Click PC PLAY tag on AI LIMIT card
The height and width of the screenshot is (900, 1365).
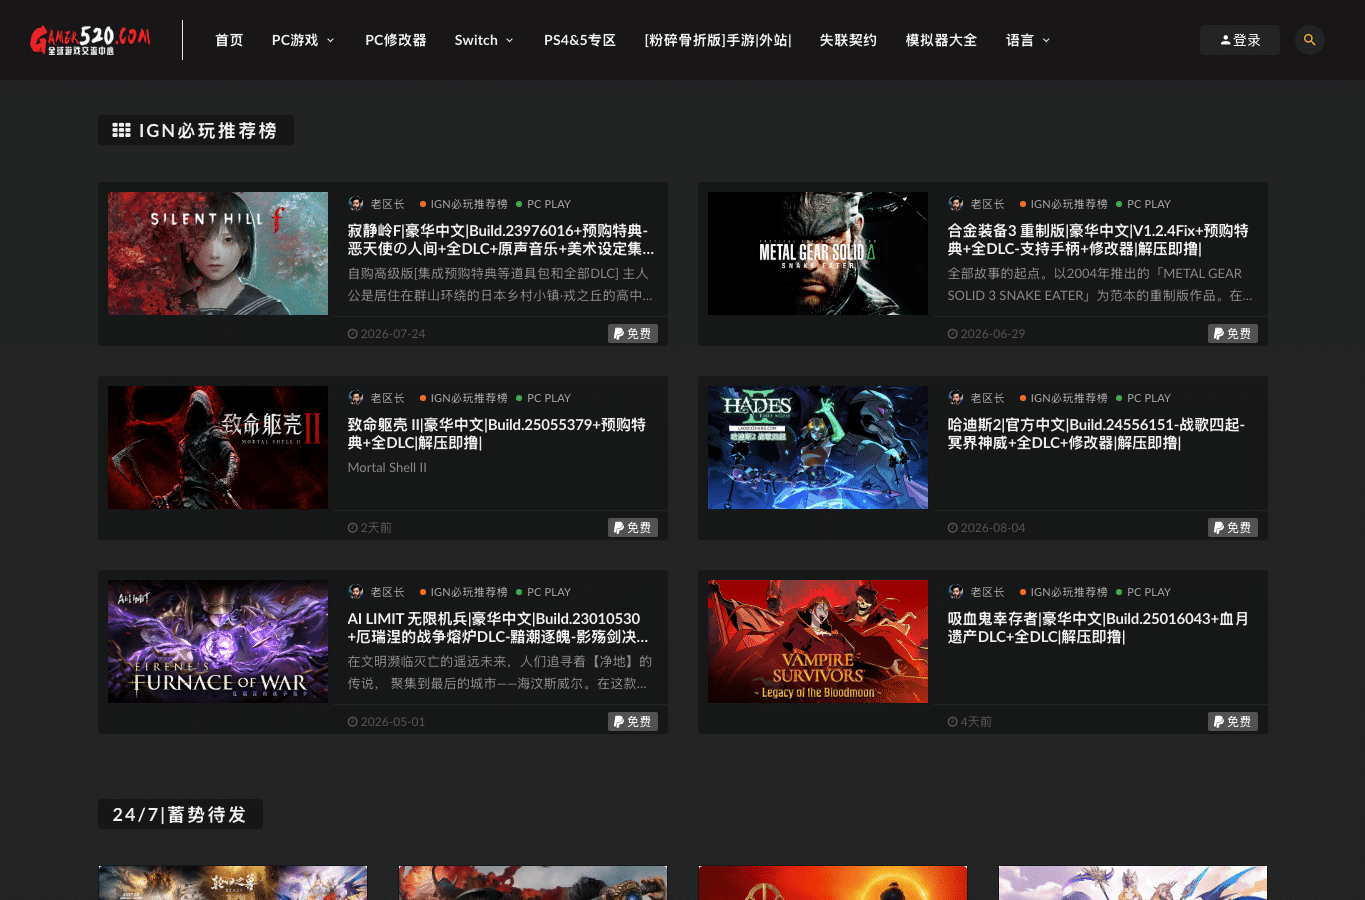[x=544, y=592]
